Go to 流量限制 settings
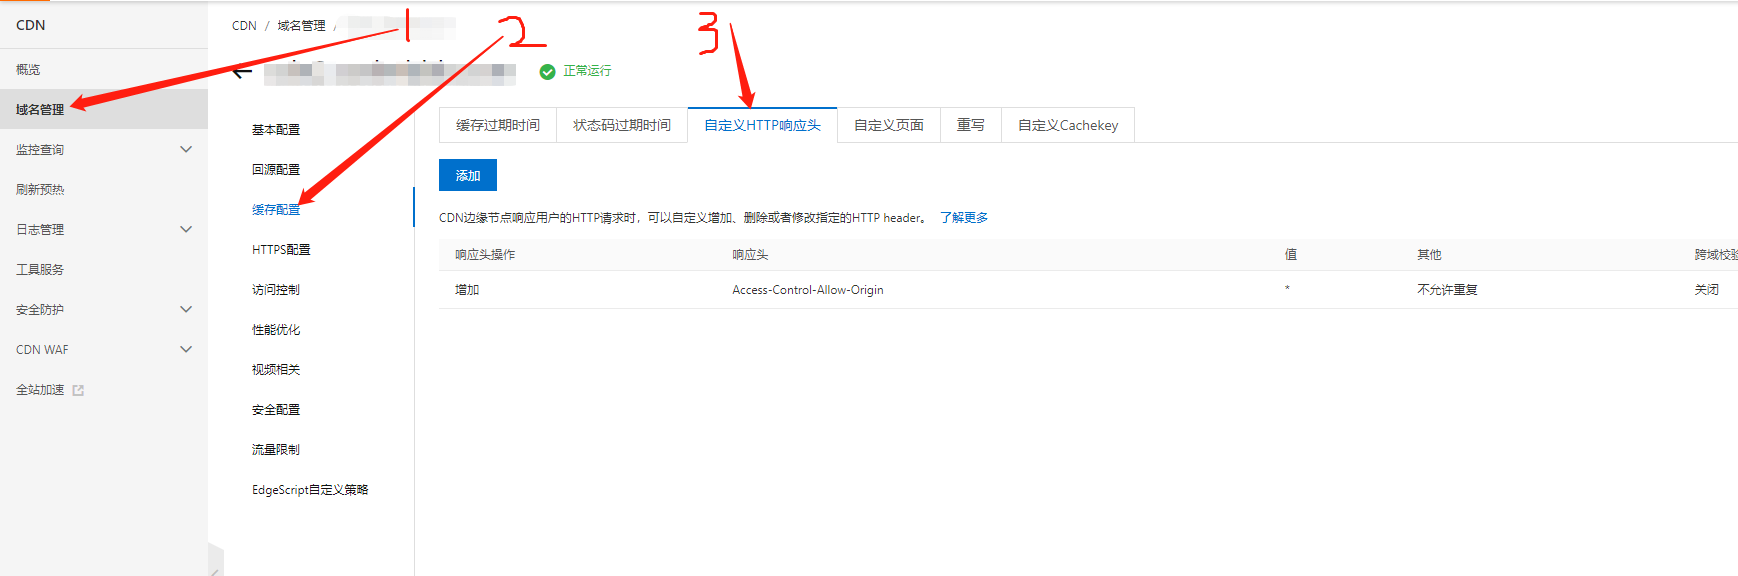Viewport: 1738px width, 576px height. [x=276, y=449]
